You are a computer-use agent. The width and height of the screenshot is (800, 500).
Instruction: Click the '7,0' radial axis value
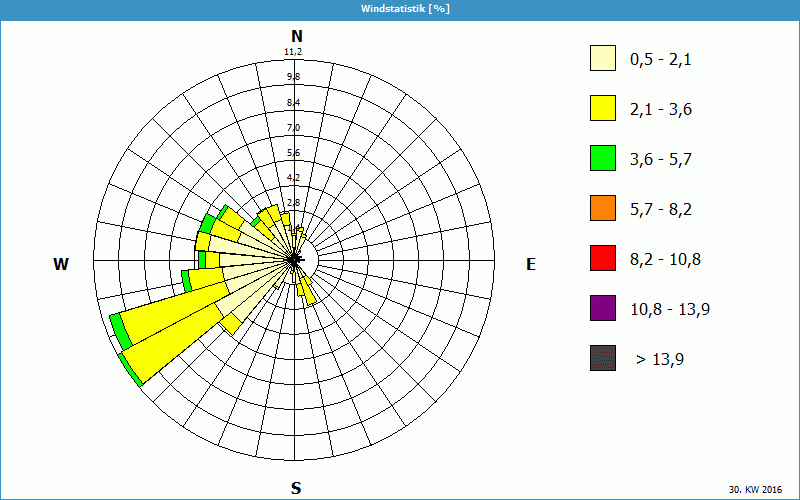pyautogui.click(x=293, y=128)
